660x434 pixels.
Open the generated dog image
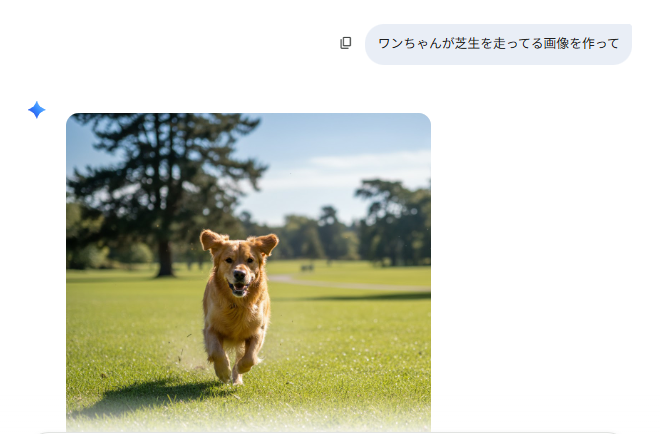pyautogui.click(x=248, y=270)
